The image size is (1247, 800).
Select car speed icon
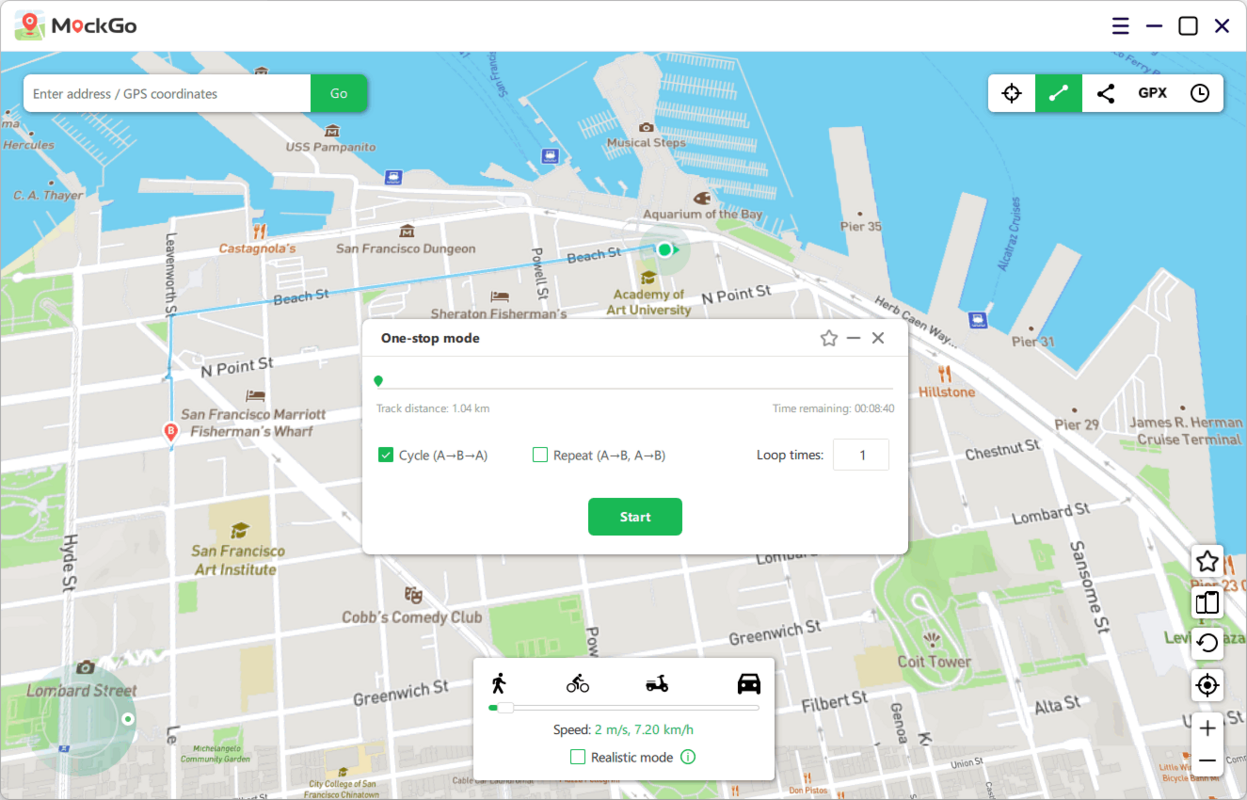click(x=749, y=683)
